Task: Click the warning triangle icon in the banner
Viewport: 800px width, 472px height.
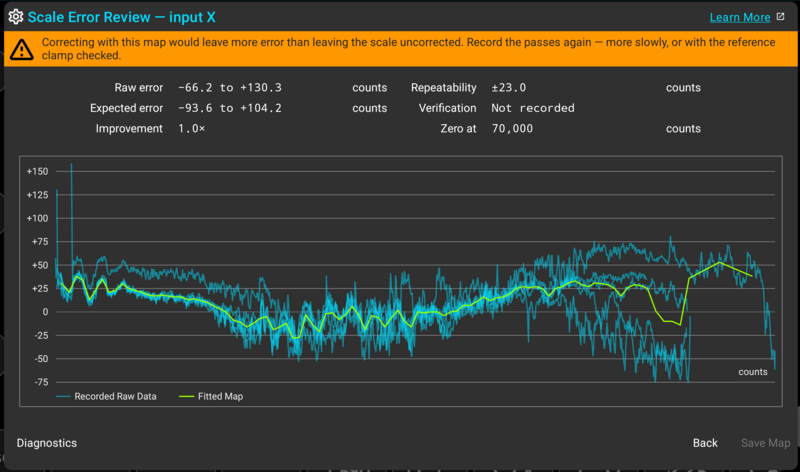Action: [21, 49]
